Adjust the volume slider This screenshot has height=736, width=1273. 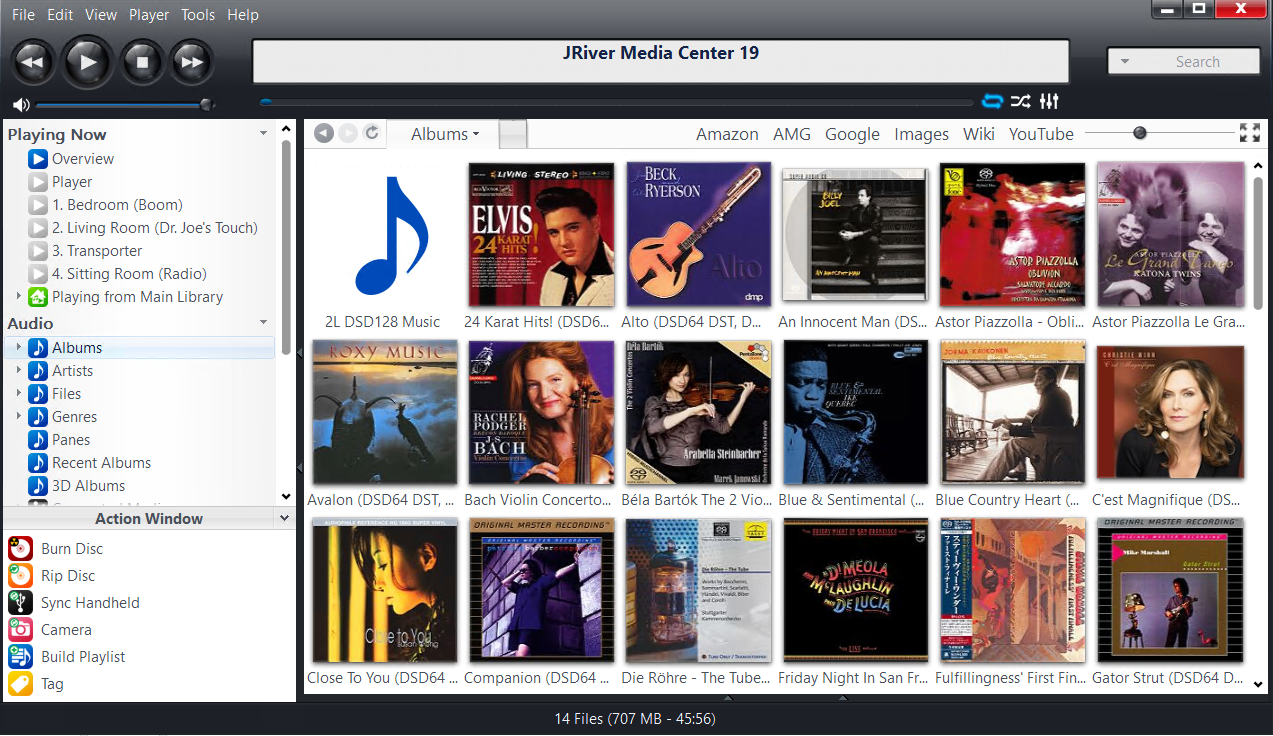click(x=123, y=105)
